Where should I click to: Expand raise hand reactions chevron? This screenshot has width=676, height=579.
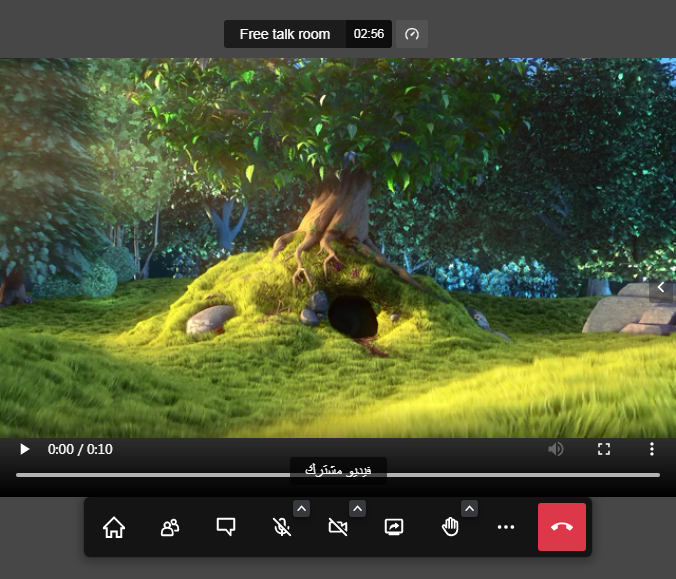point(469,509)
